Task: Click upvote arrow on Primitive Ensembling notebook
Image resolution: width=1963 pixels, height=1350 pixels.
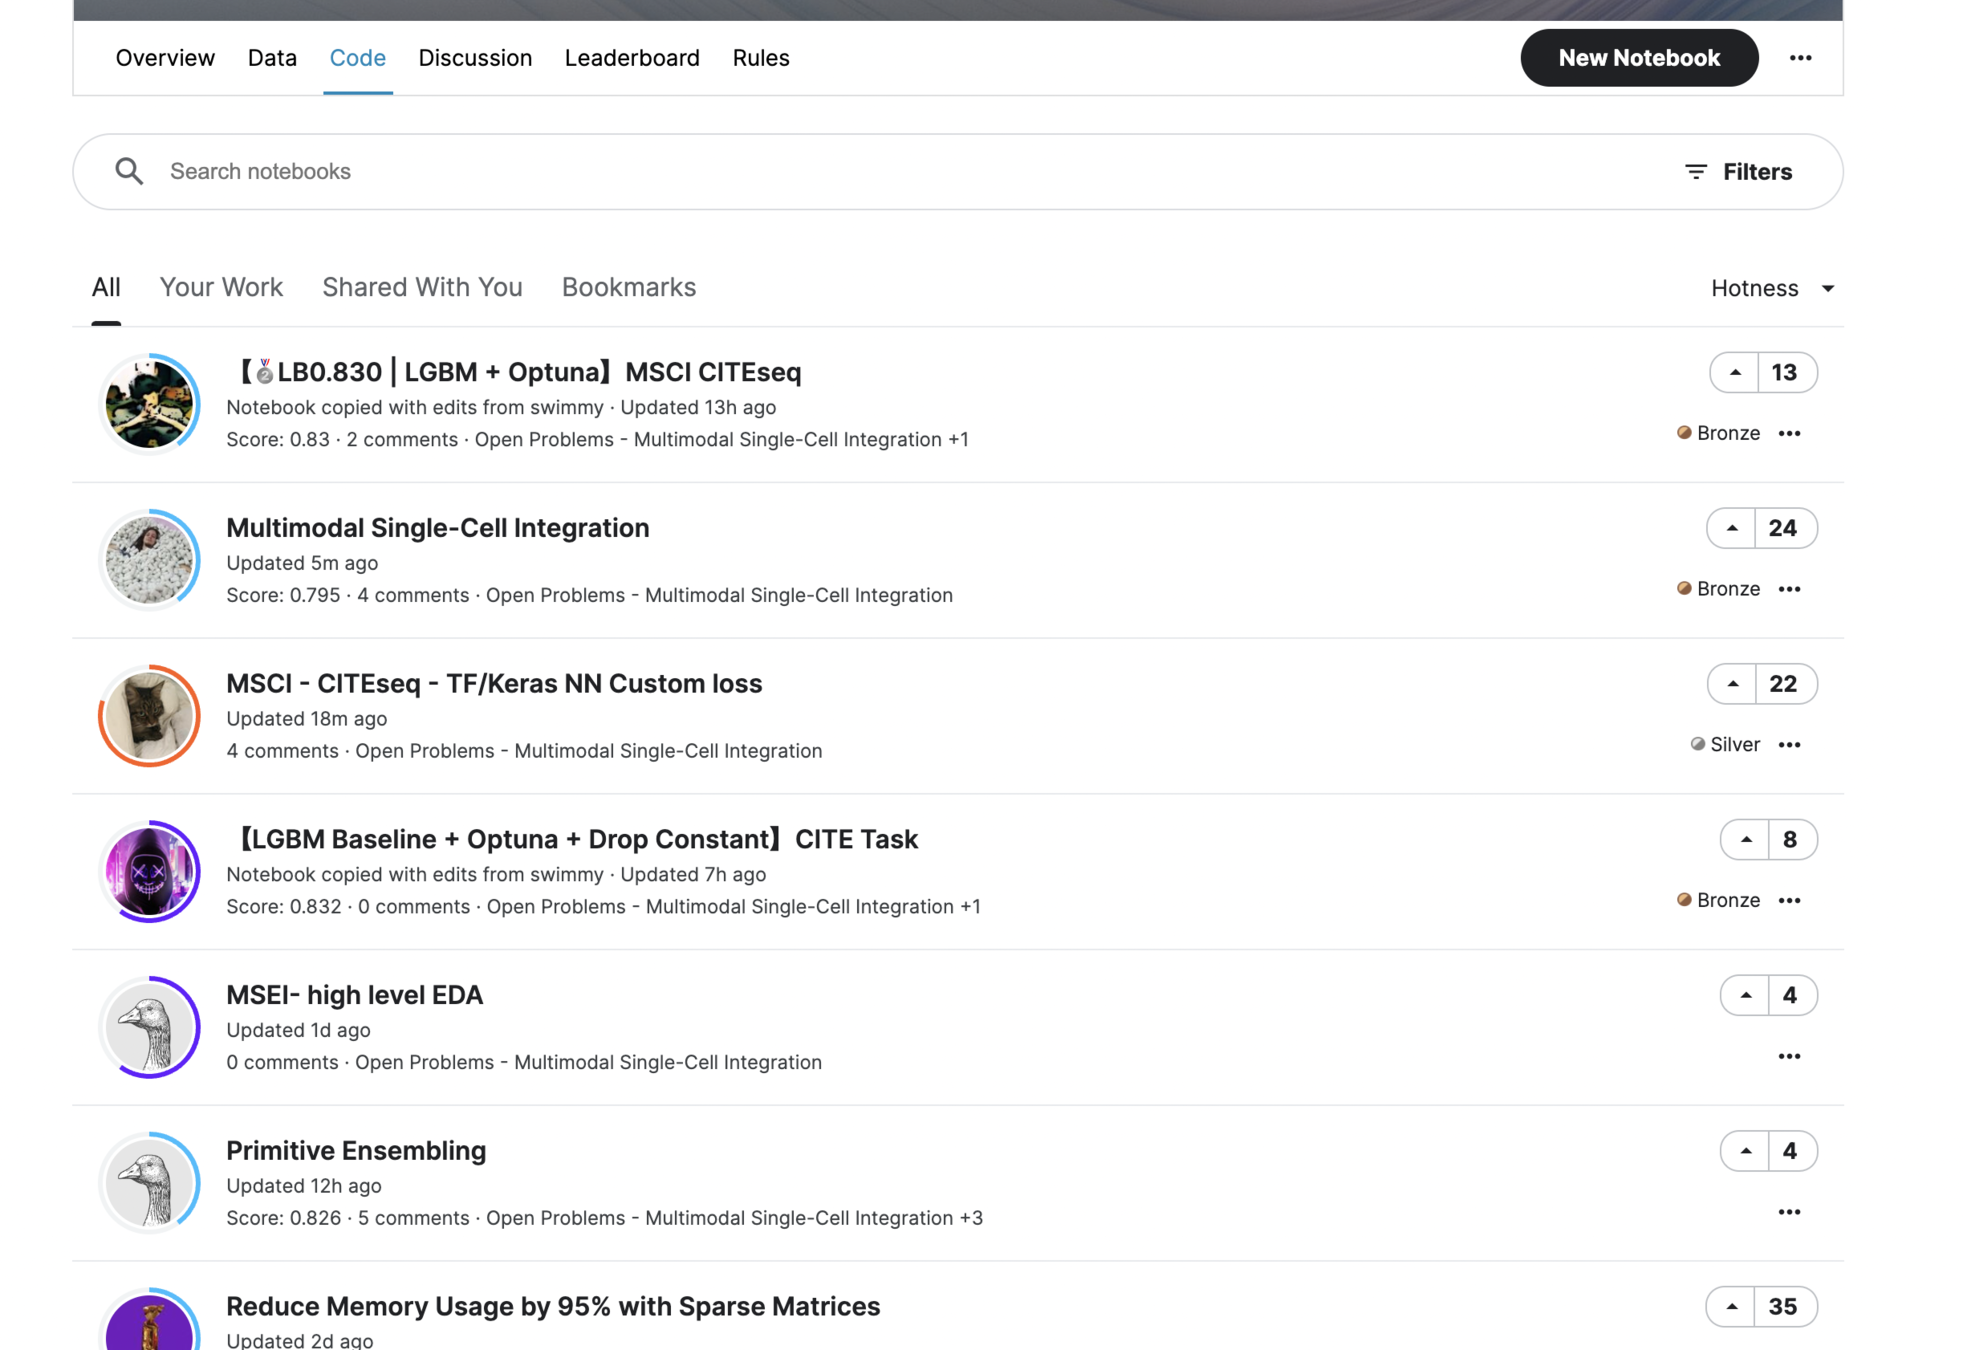Action: (1746, 1151)
